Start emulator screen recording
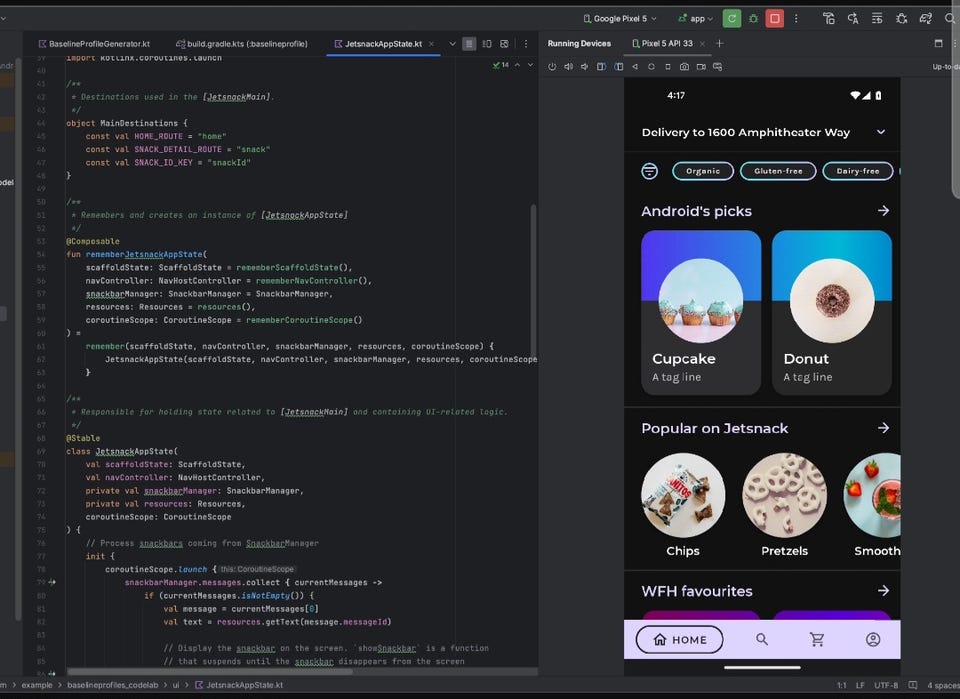 (x=701, y=66)
